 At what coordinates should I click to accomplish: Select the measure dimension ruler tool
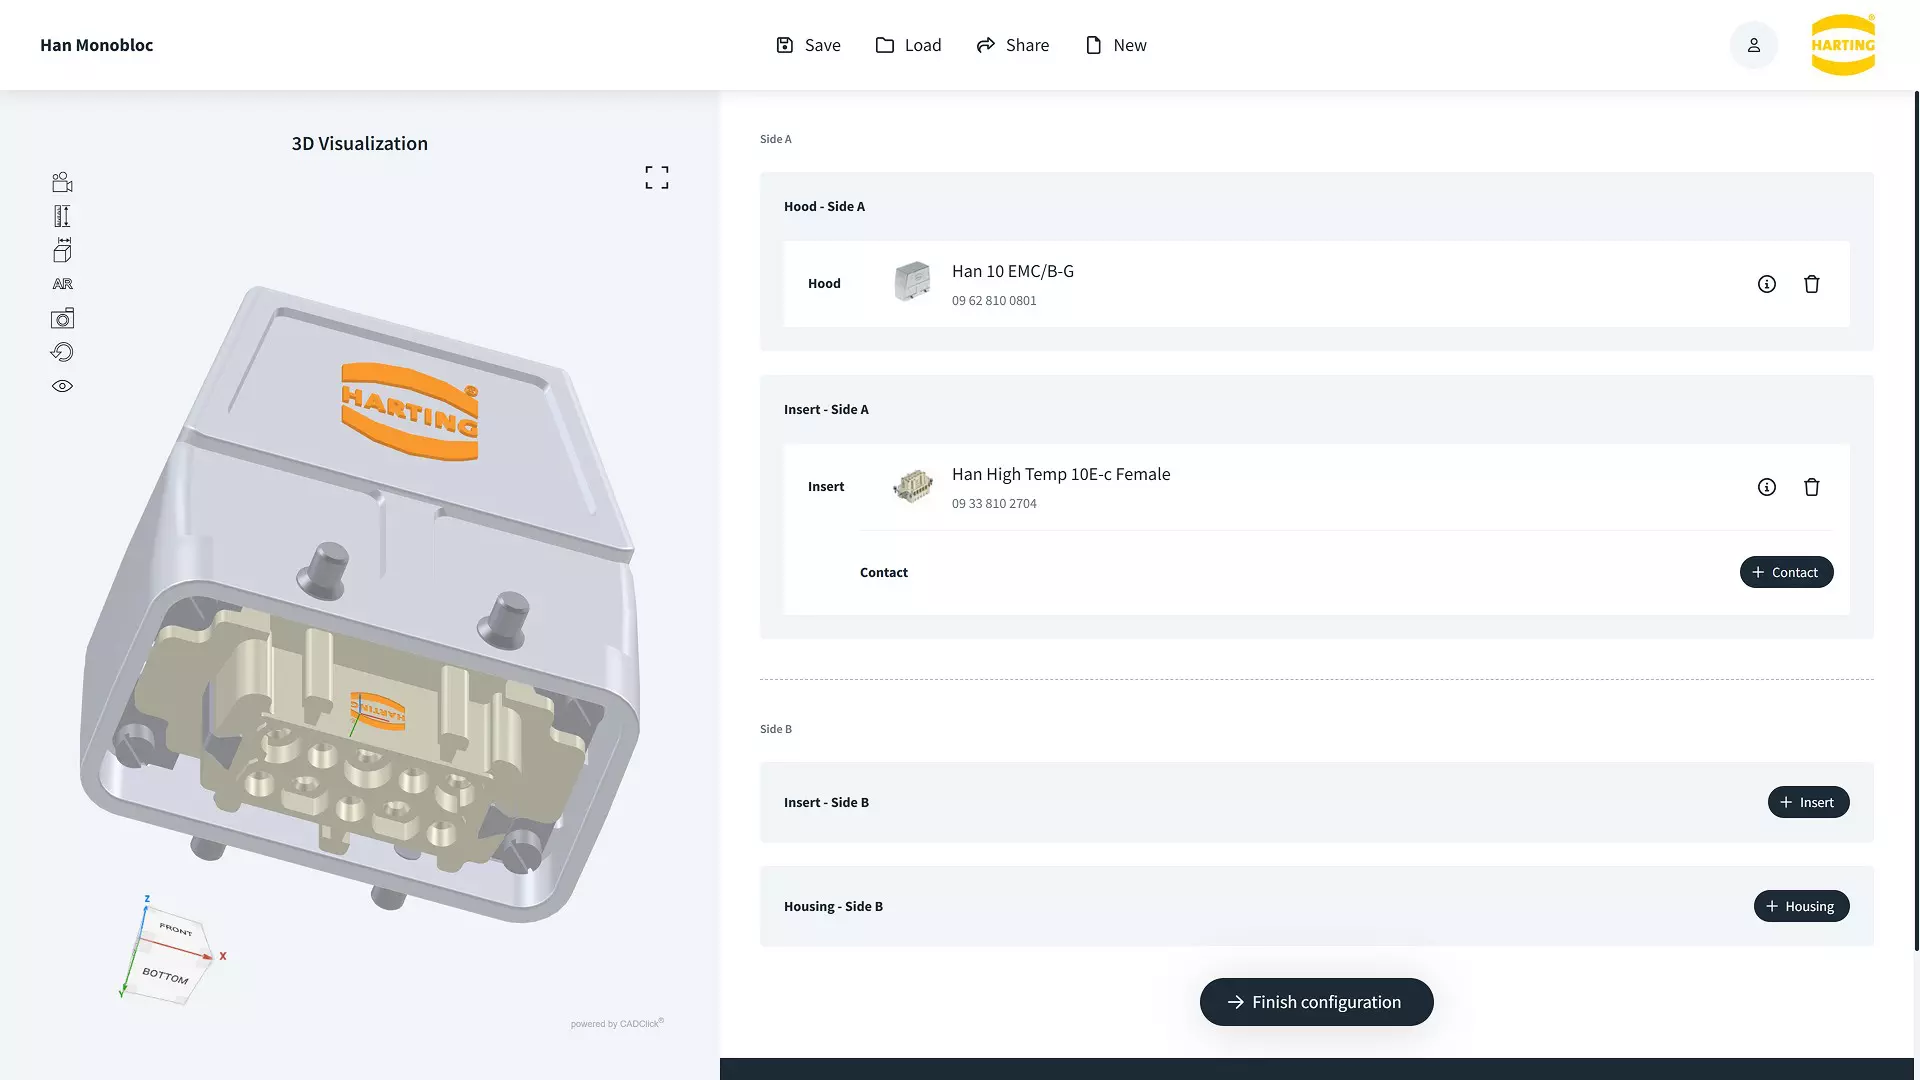pos(62,216)
